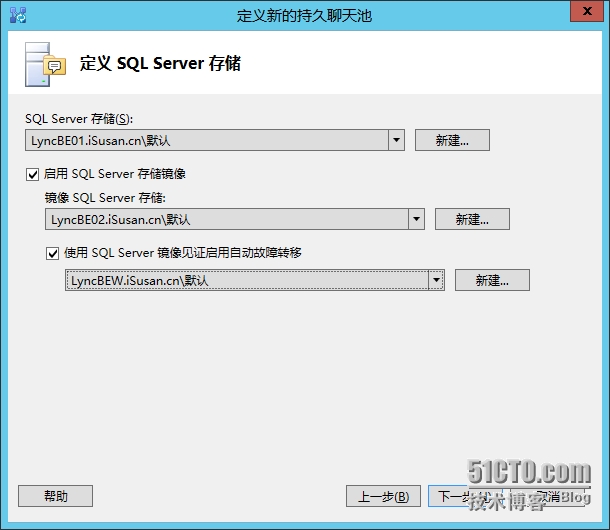Image resolution: width=610 pixels, height=530 pixels.
Task: Click the SQL Server 存储(S): label
Action: [79, 119]
